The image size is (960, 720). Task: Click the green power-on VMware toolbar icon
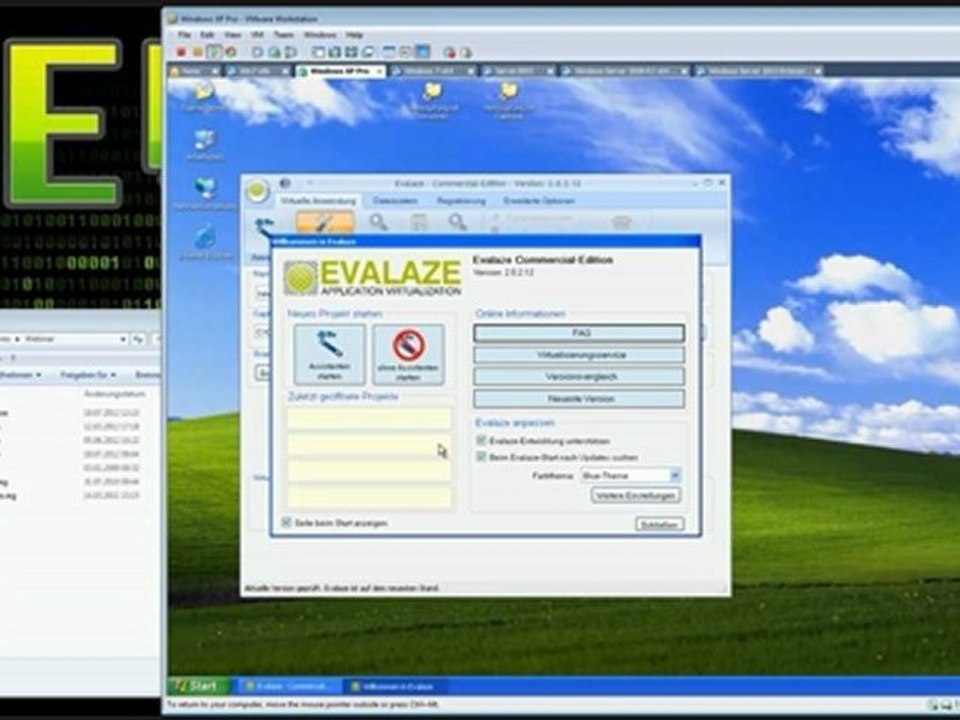pyautogui.click(x=214, y=52)
